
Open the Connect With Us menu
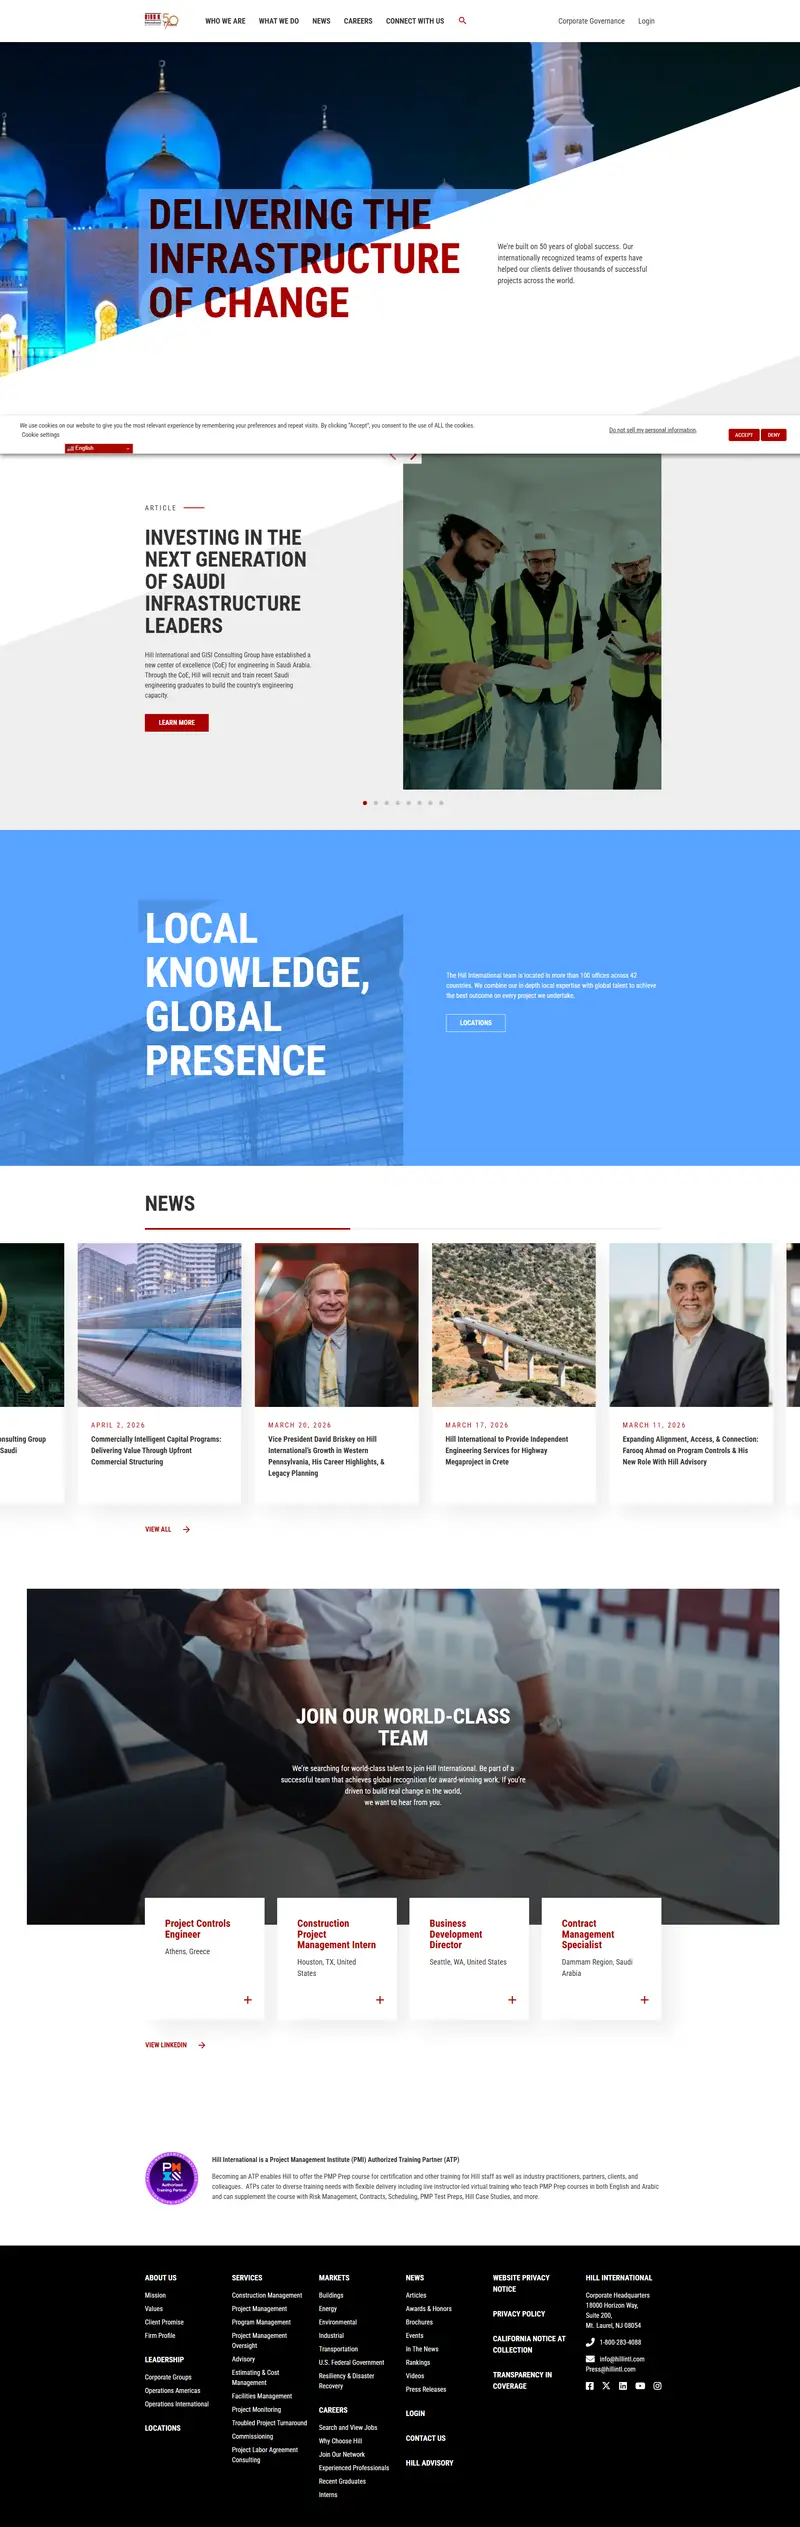tap(415, 21)
